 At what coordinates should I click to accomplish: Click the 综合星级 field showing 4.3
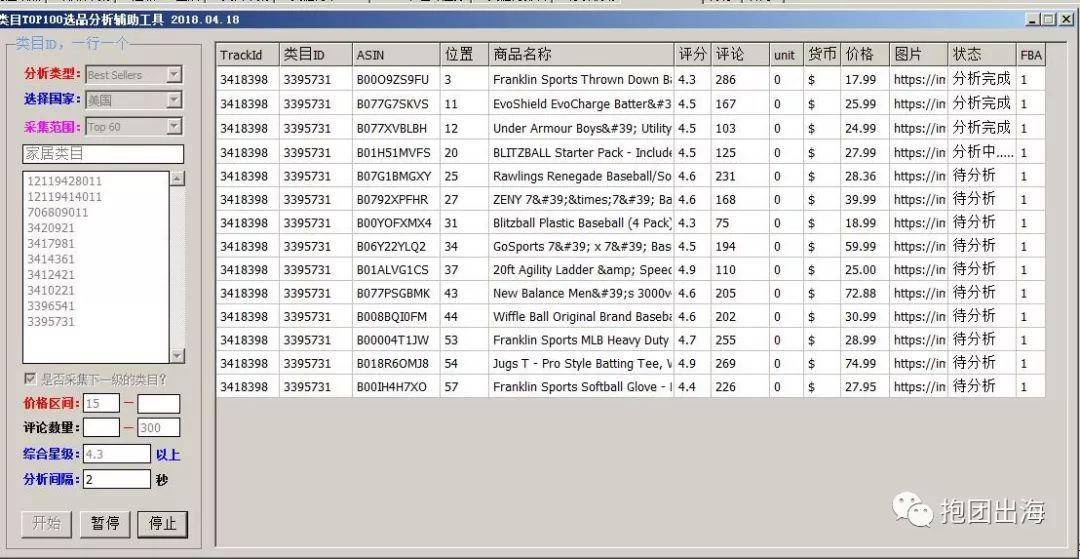(x=116, y=454)
